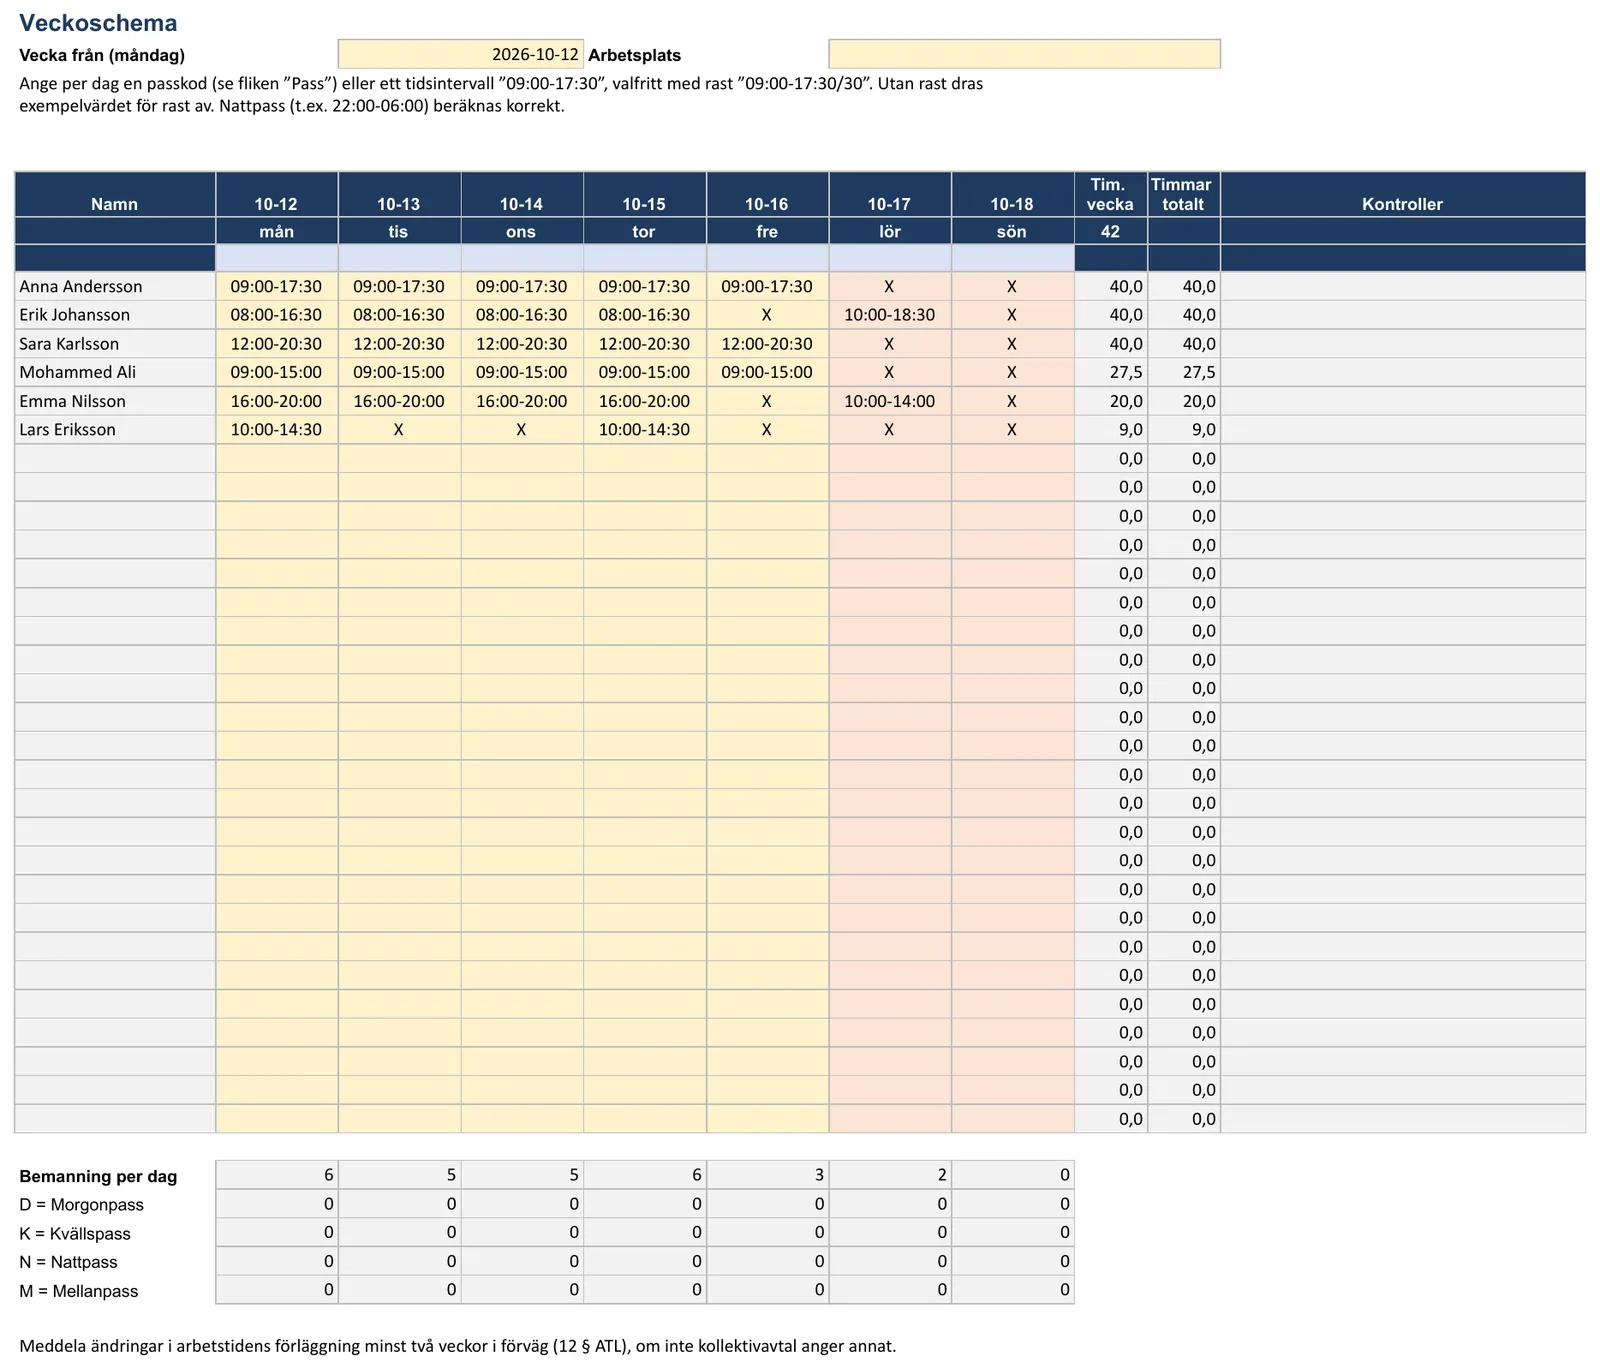Image resolution: width=1600 pixels, height=1369 pixels.
Task: Click the Timmar totalt column header
Action: pos(1184,195)
